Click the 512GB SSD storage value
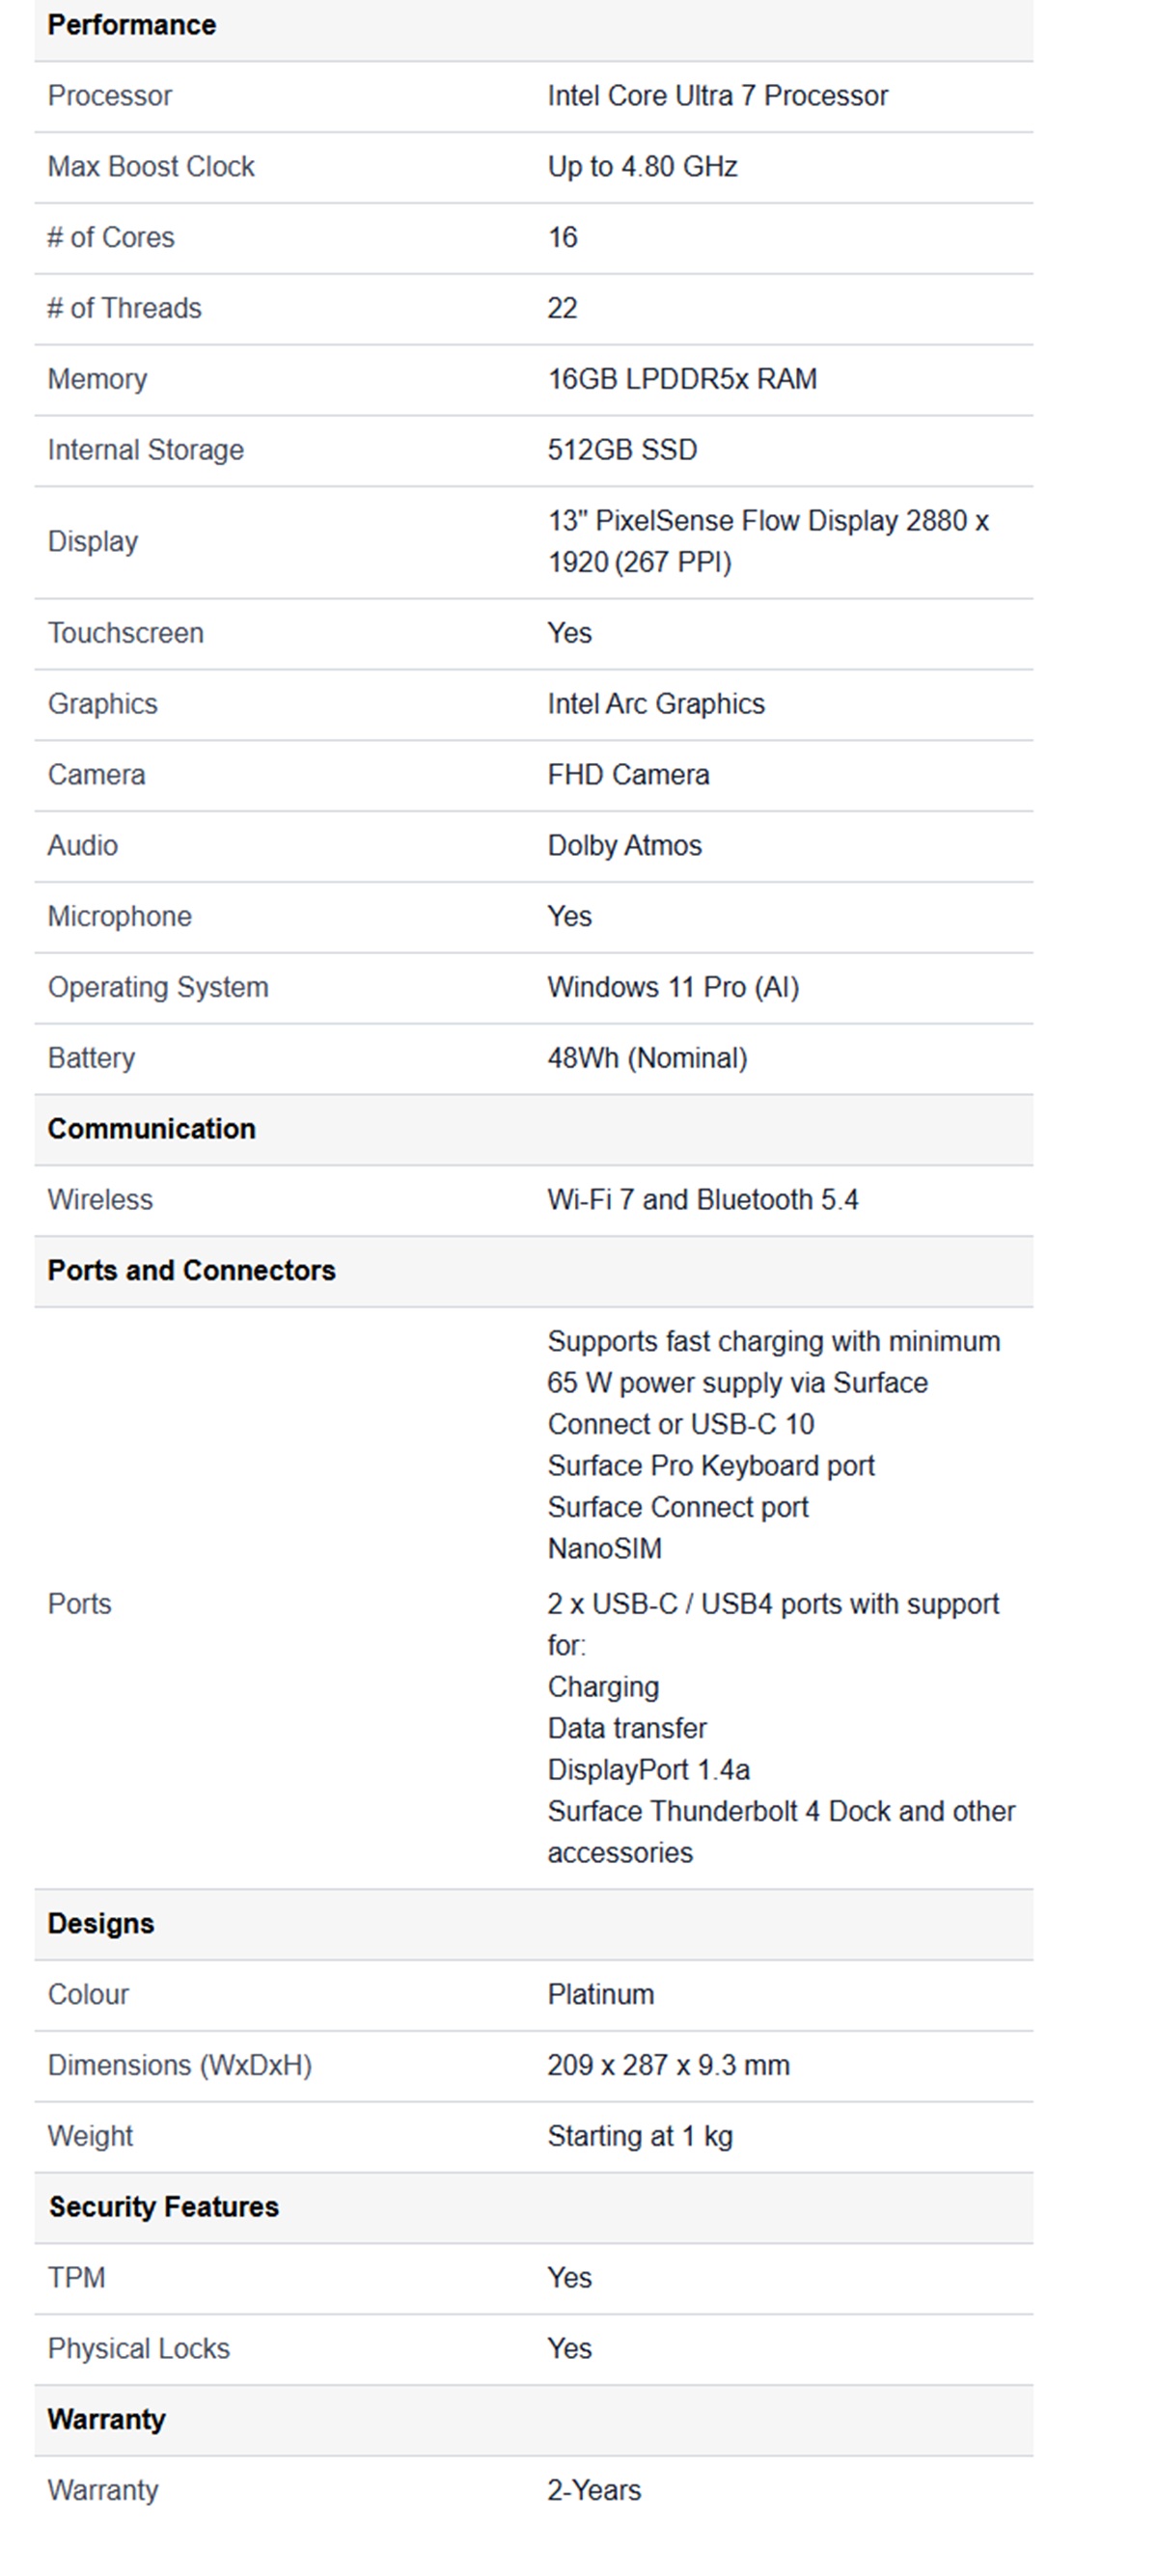The height and width of the screenshot is (2576, 1158). [622, 450]
